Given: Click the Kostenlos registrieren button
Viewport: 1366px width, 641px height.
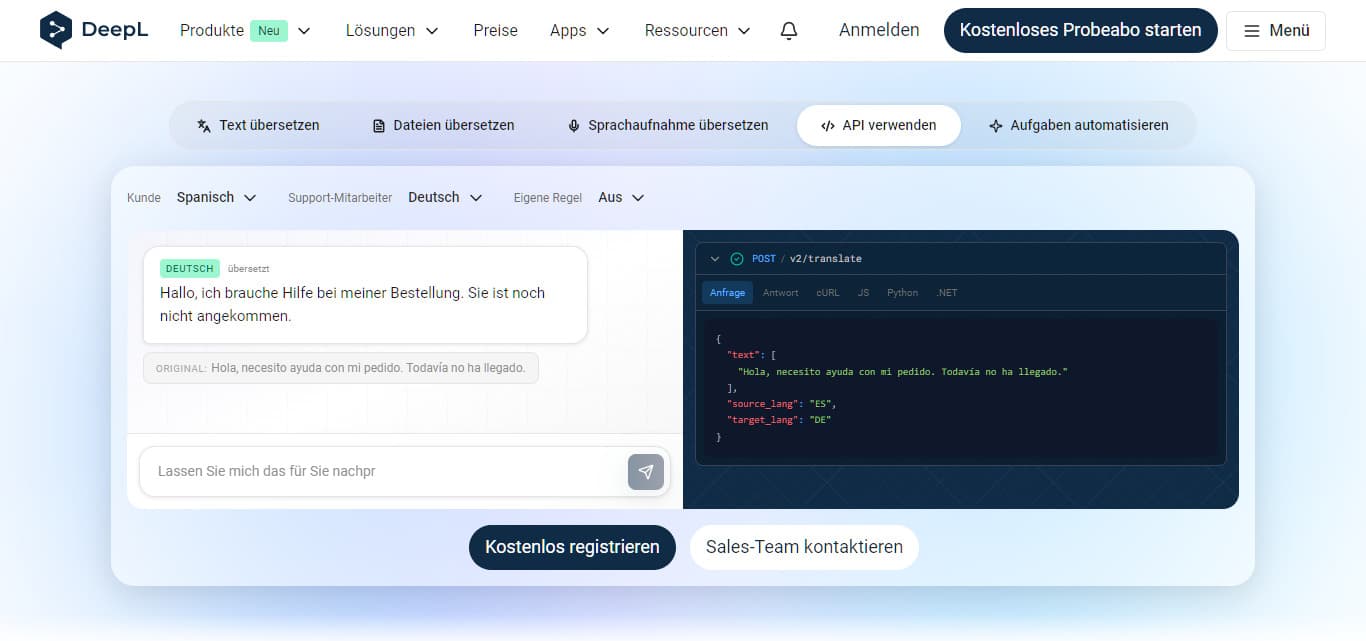Looking at the screenshot, I should point(572,547).
